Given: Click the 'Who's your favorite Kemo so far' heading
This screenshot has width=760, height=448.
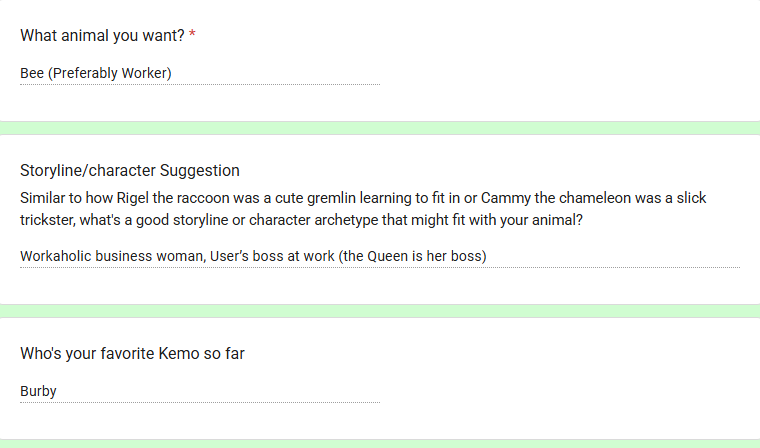Looking at the screenshot, I should coord(132,353).
